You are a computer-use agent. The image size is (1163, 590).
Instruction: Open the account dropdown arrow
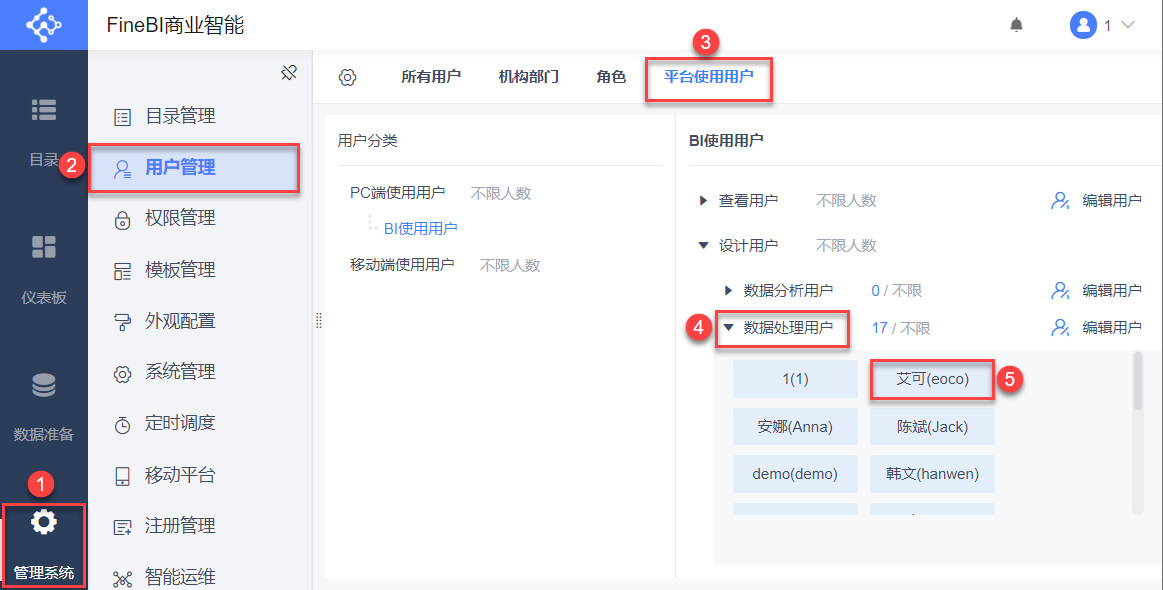coord(1128,25)
